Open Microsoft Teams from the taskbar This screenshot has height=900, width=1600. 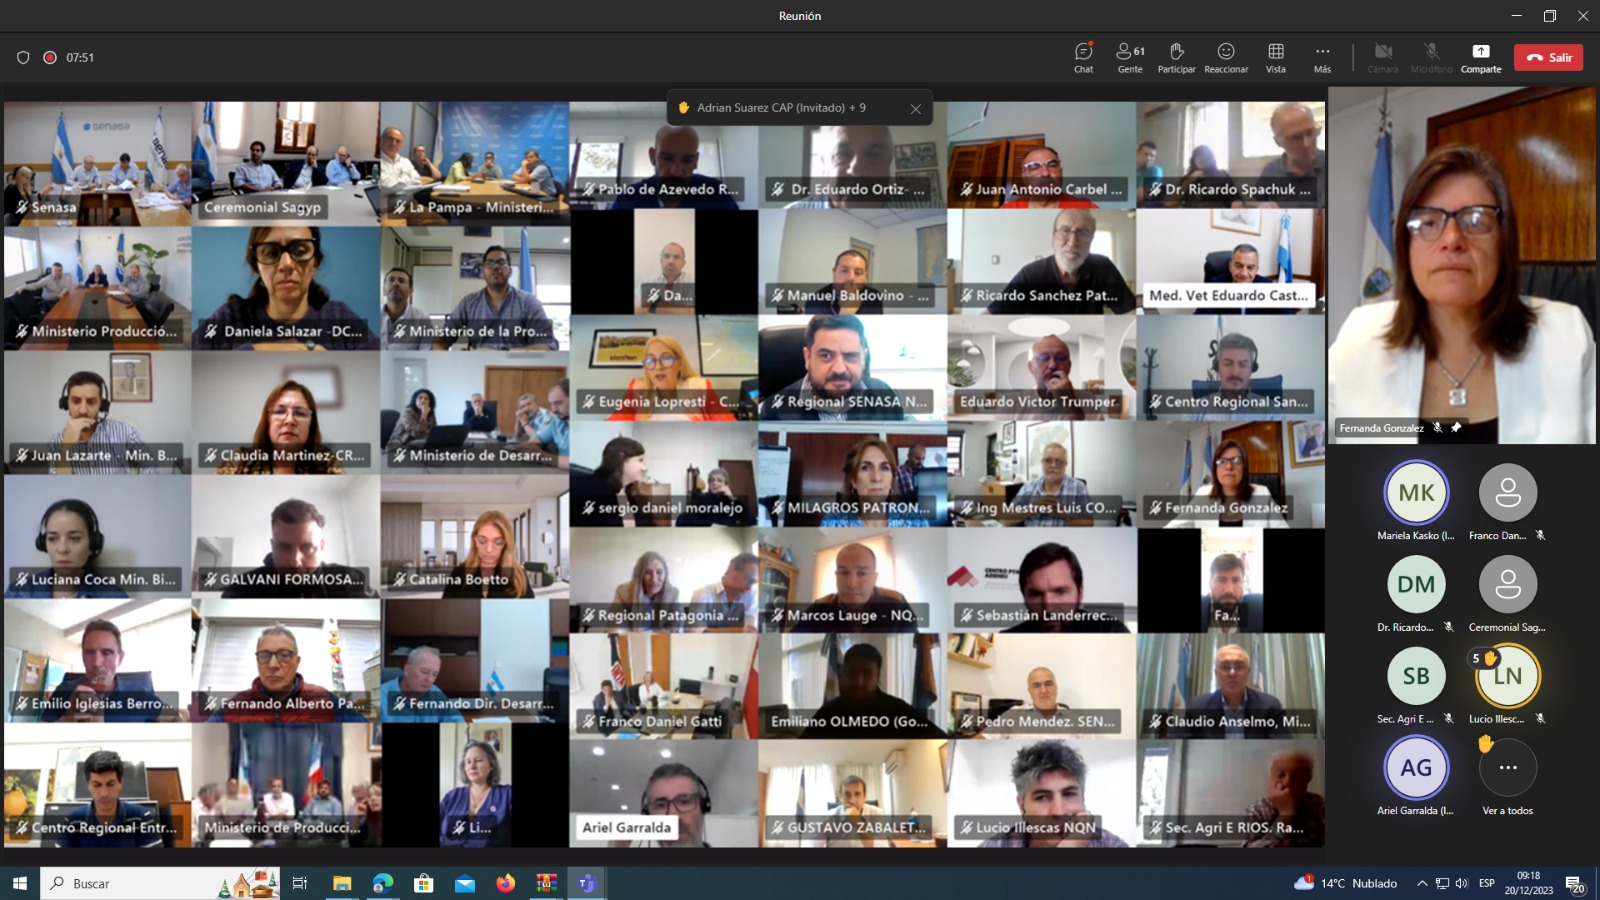tap(587, 883)
